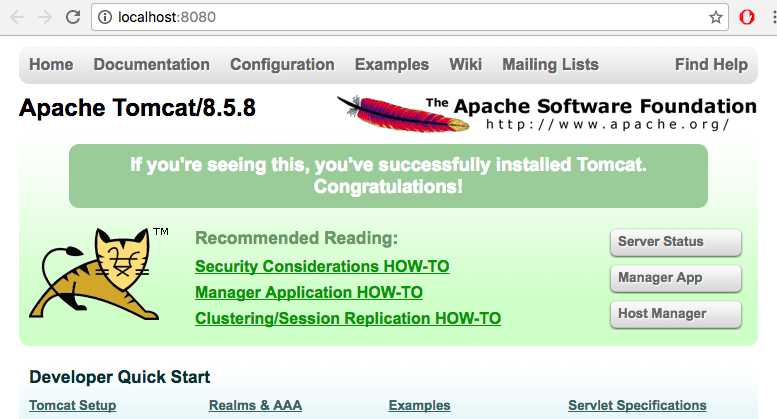Image resolution: width=777 pixels, height=419 pixels.
Task: Bookmark this page with the star icon
Action: (x=716, y=17)
